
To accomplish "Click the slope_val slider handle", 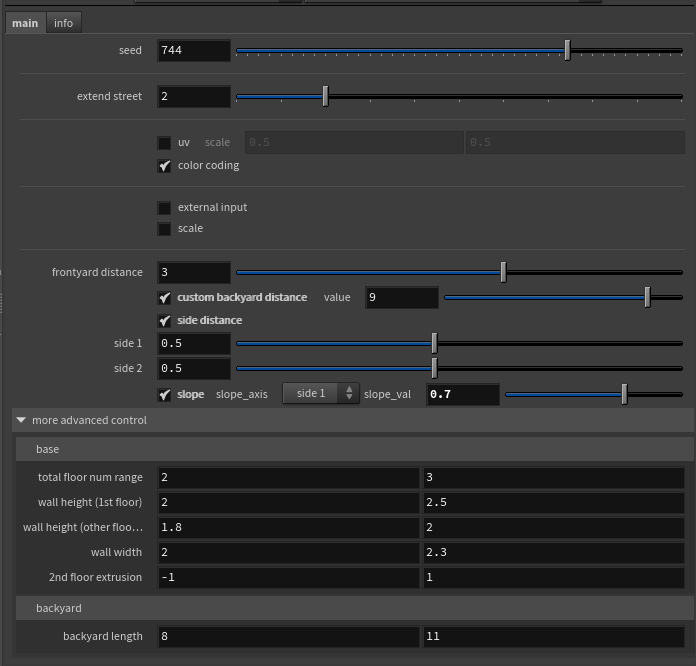I will [625, 394].
